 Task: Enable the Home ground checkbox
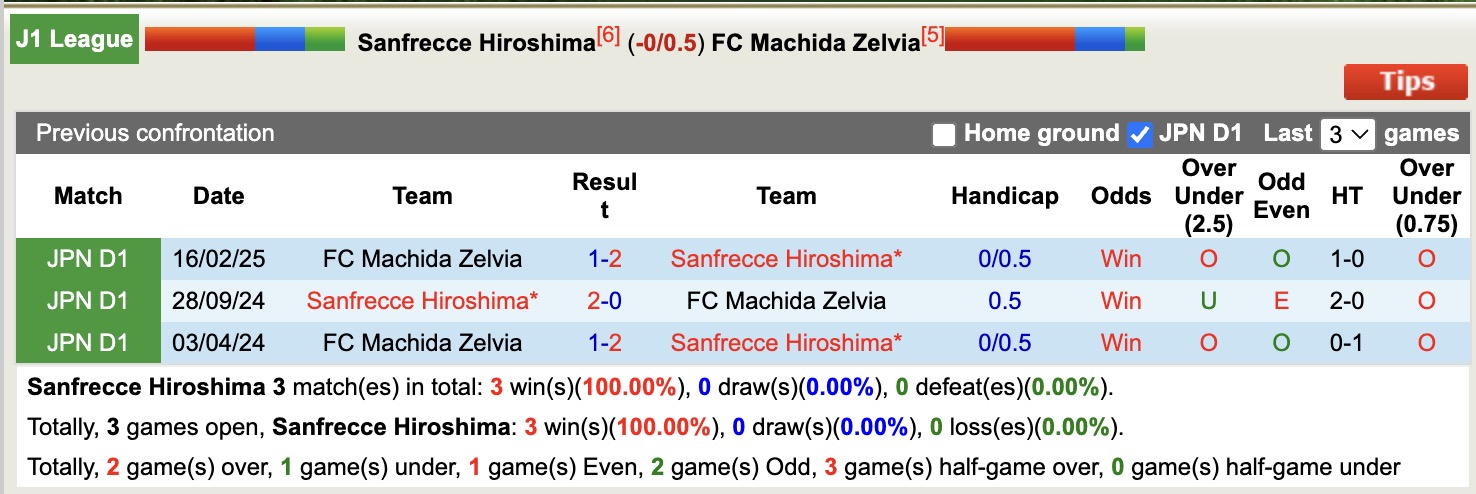943,135
